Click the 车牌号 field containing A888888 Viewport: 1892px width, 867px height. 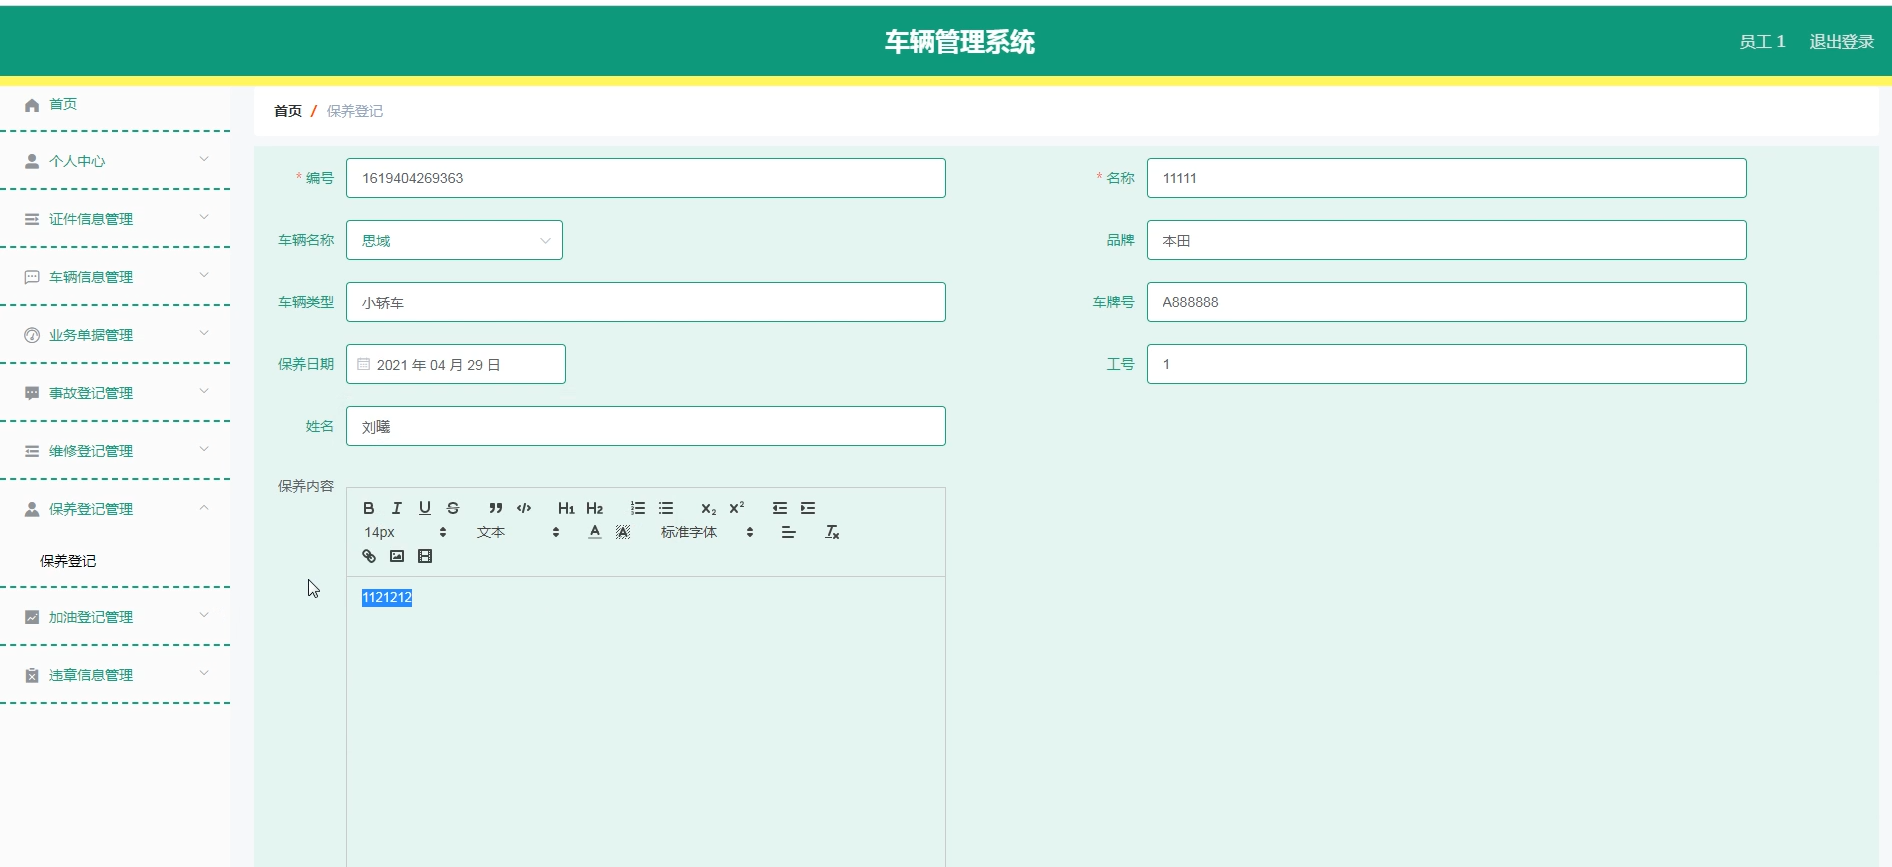point(1446,302)
